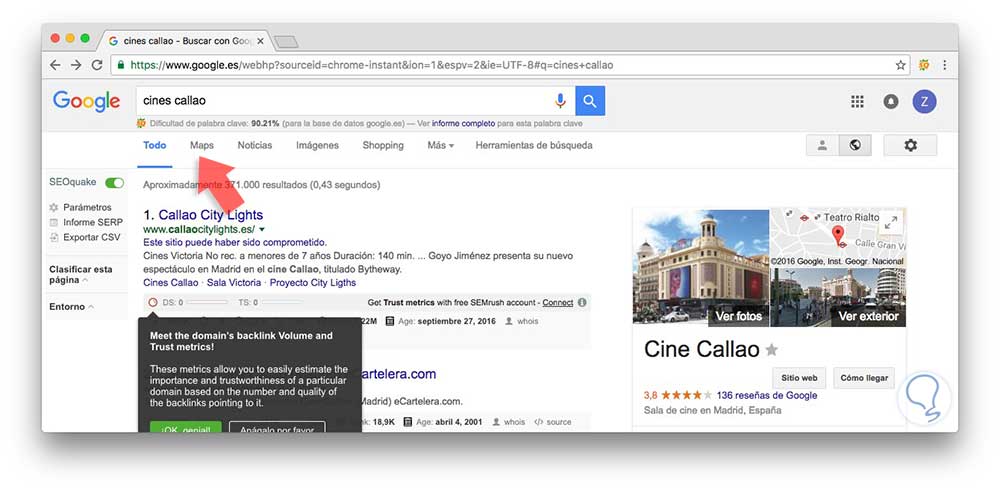Viewport: 1000px width, 492px height.
Task: Click the cines callao search field
Action: pos(343,101)
